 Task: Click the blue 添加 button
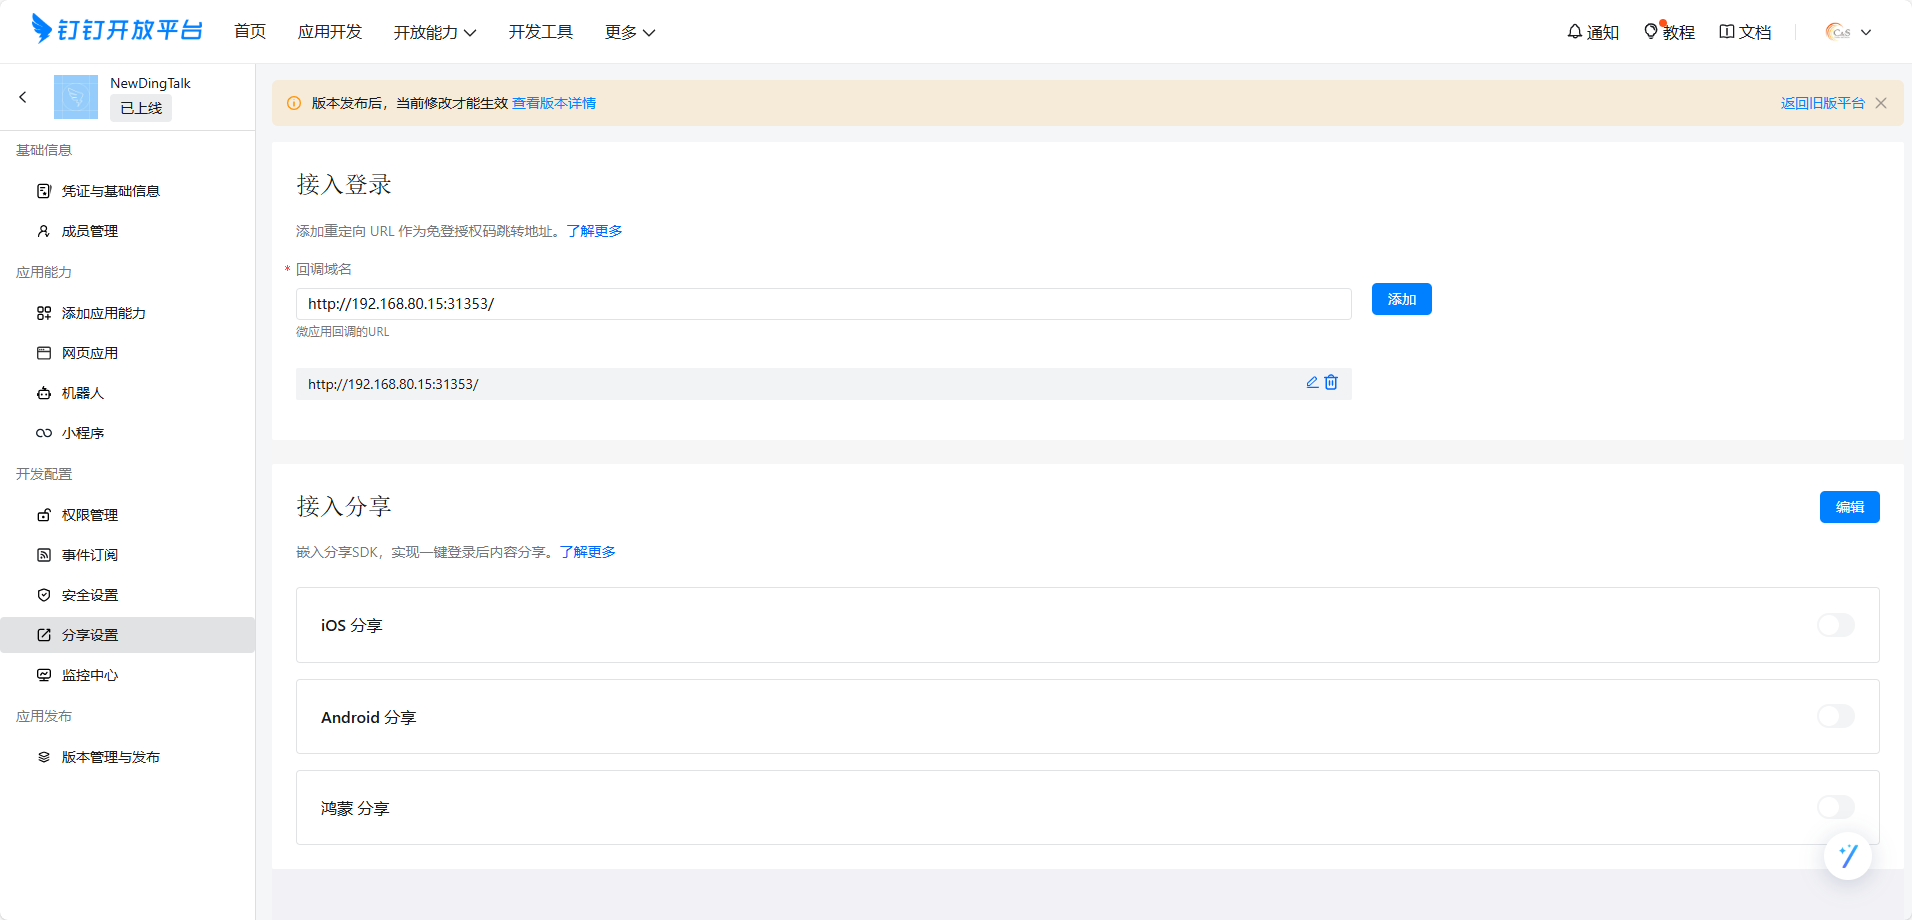point(1401,299)
